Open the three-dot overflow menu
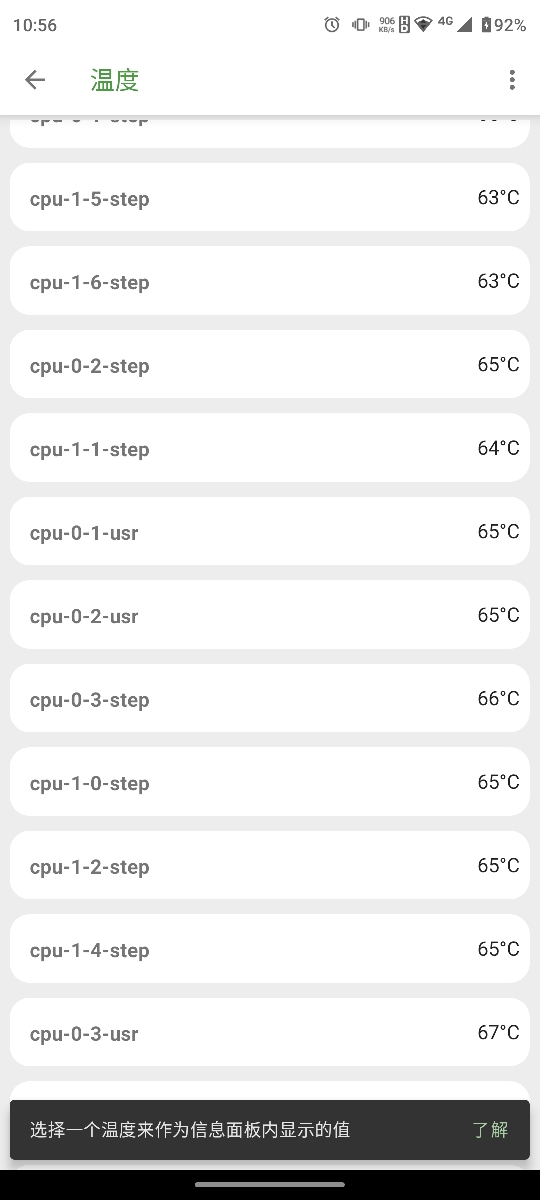This screenshot has width=540, height=1200. click(x=512, y=80)
